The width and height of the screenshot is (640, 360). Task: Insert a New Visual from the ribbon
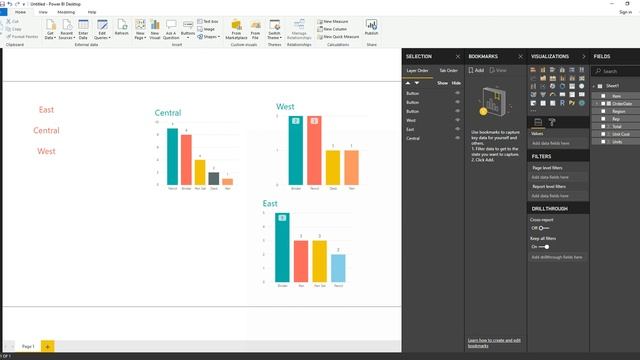(155, 29)
